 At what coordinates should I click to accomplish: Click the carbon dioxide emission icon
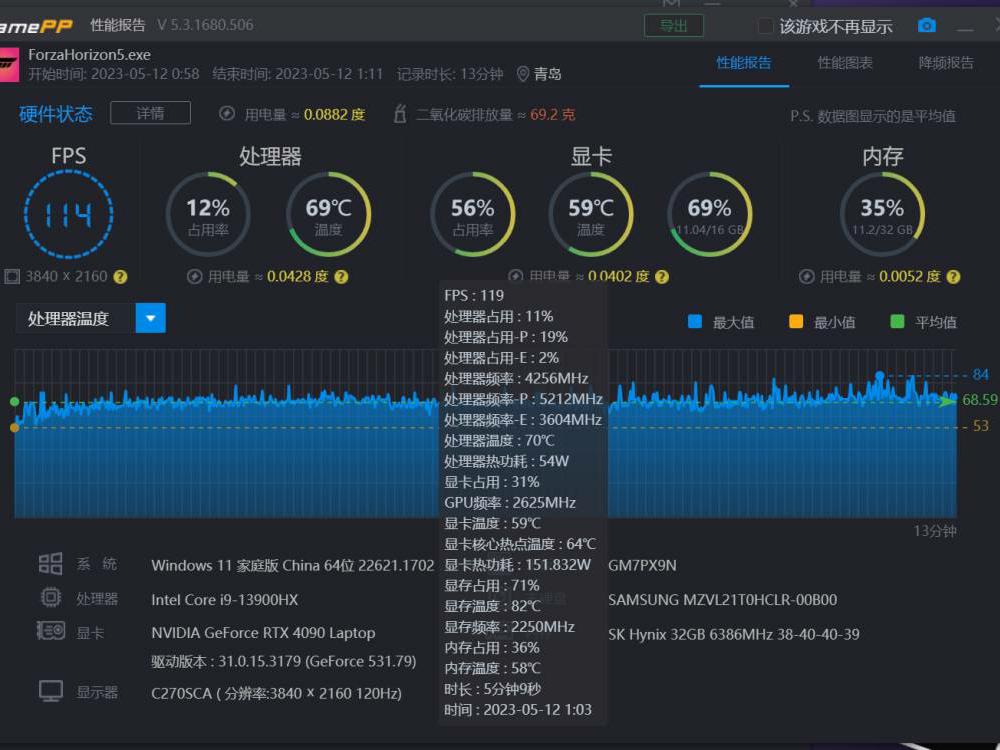[x=400, y=114]
